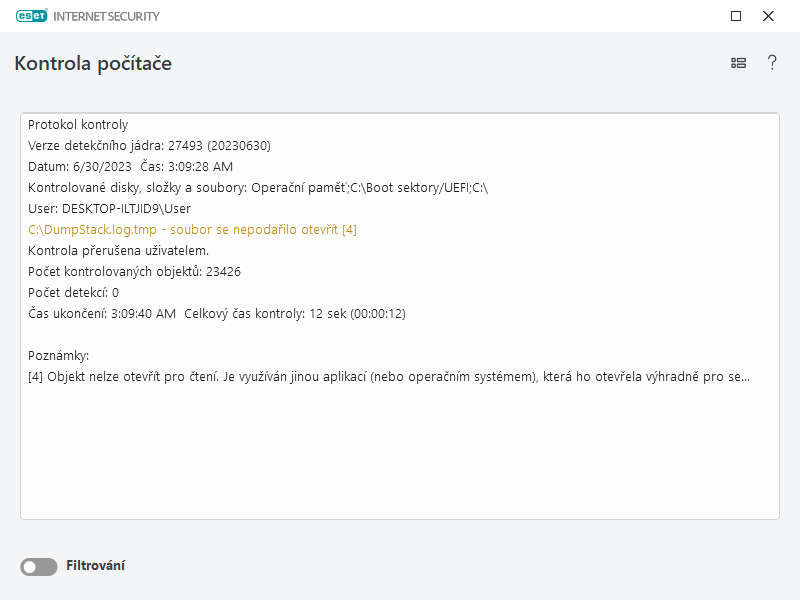This screenshot has height=600, width=800.
Task: Select the "Verze detekčního jádra" log line
Action: pyautogui.click(x=149, y=146)
